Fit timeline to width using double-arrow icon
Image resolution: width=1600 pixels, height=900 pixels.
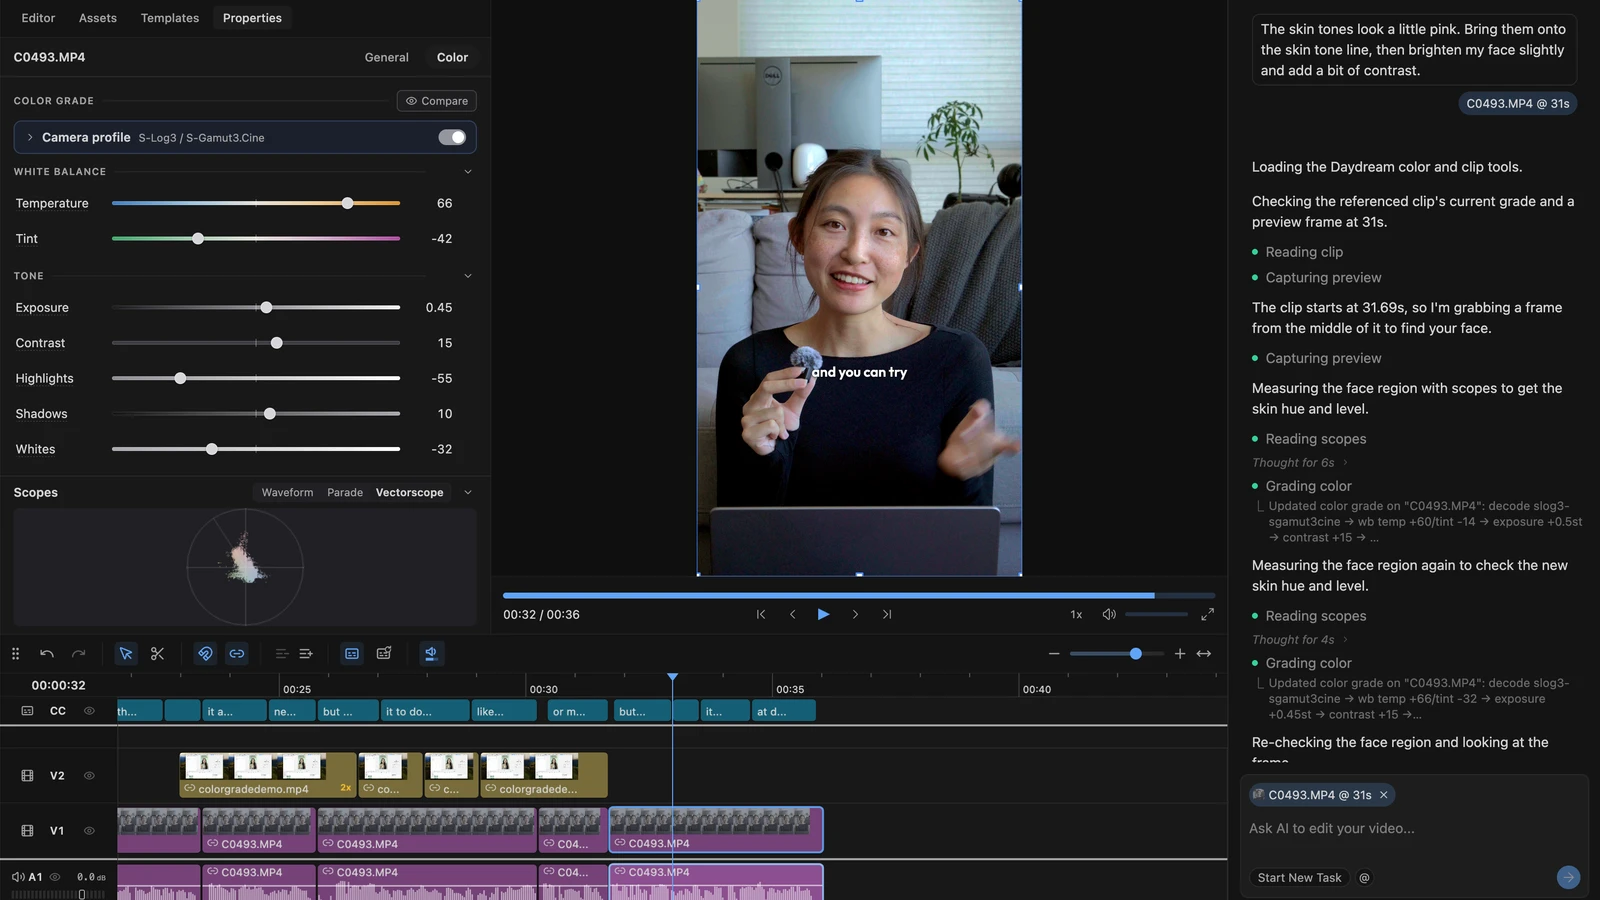pyautogui.click(x=1204, y=653)
